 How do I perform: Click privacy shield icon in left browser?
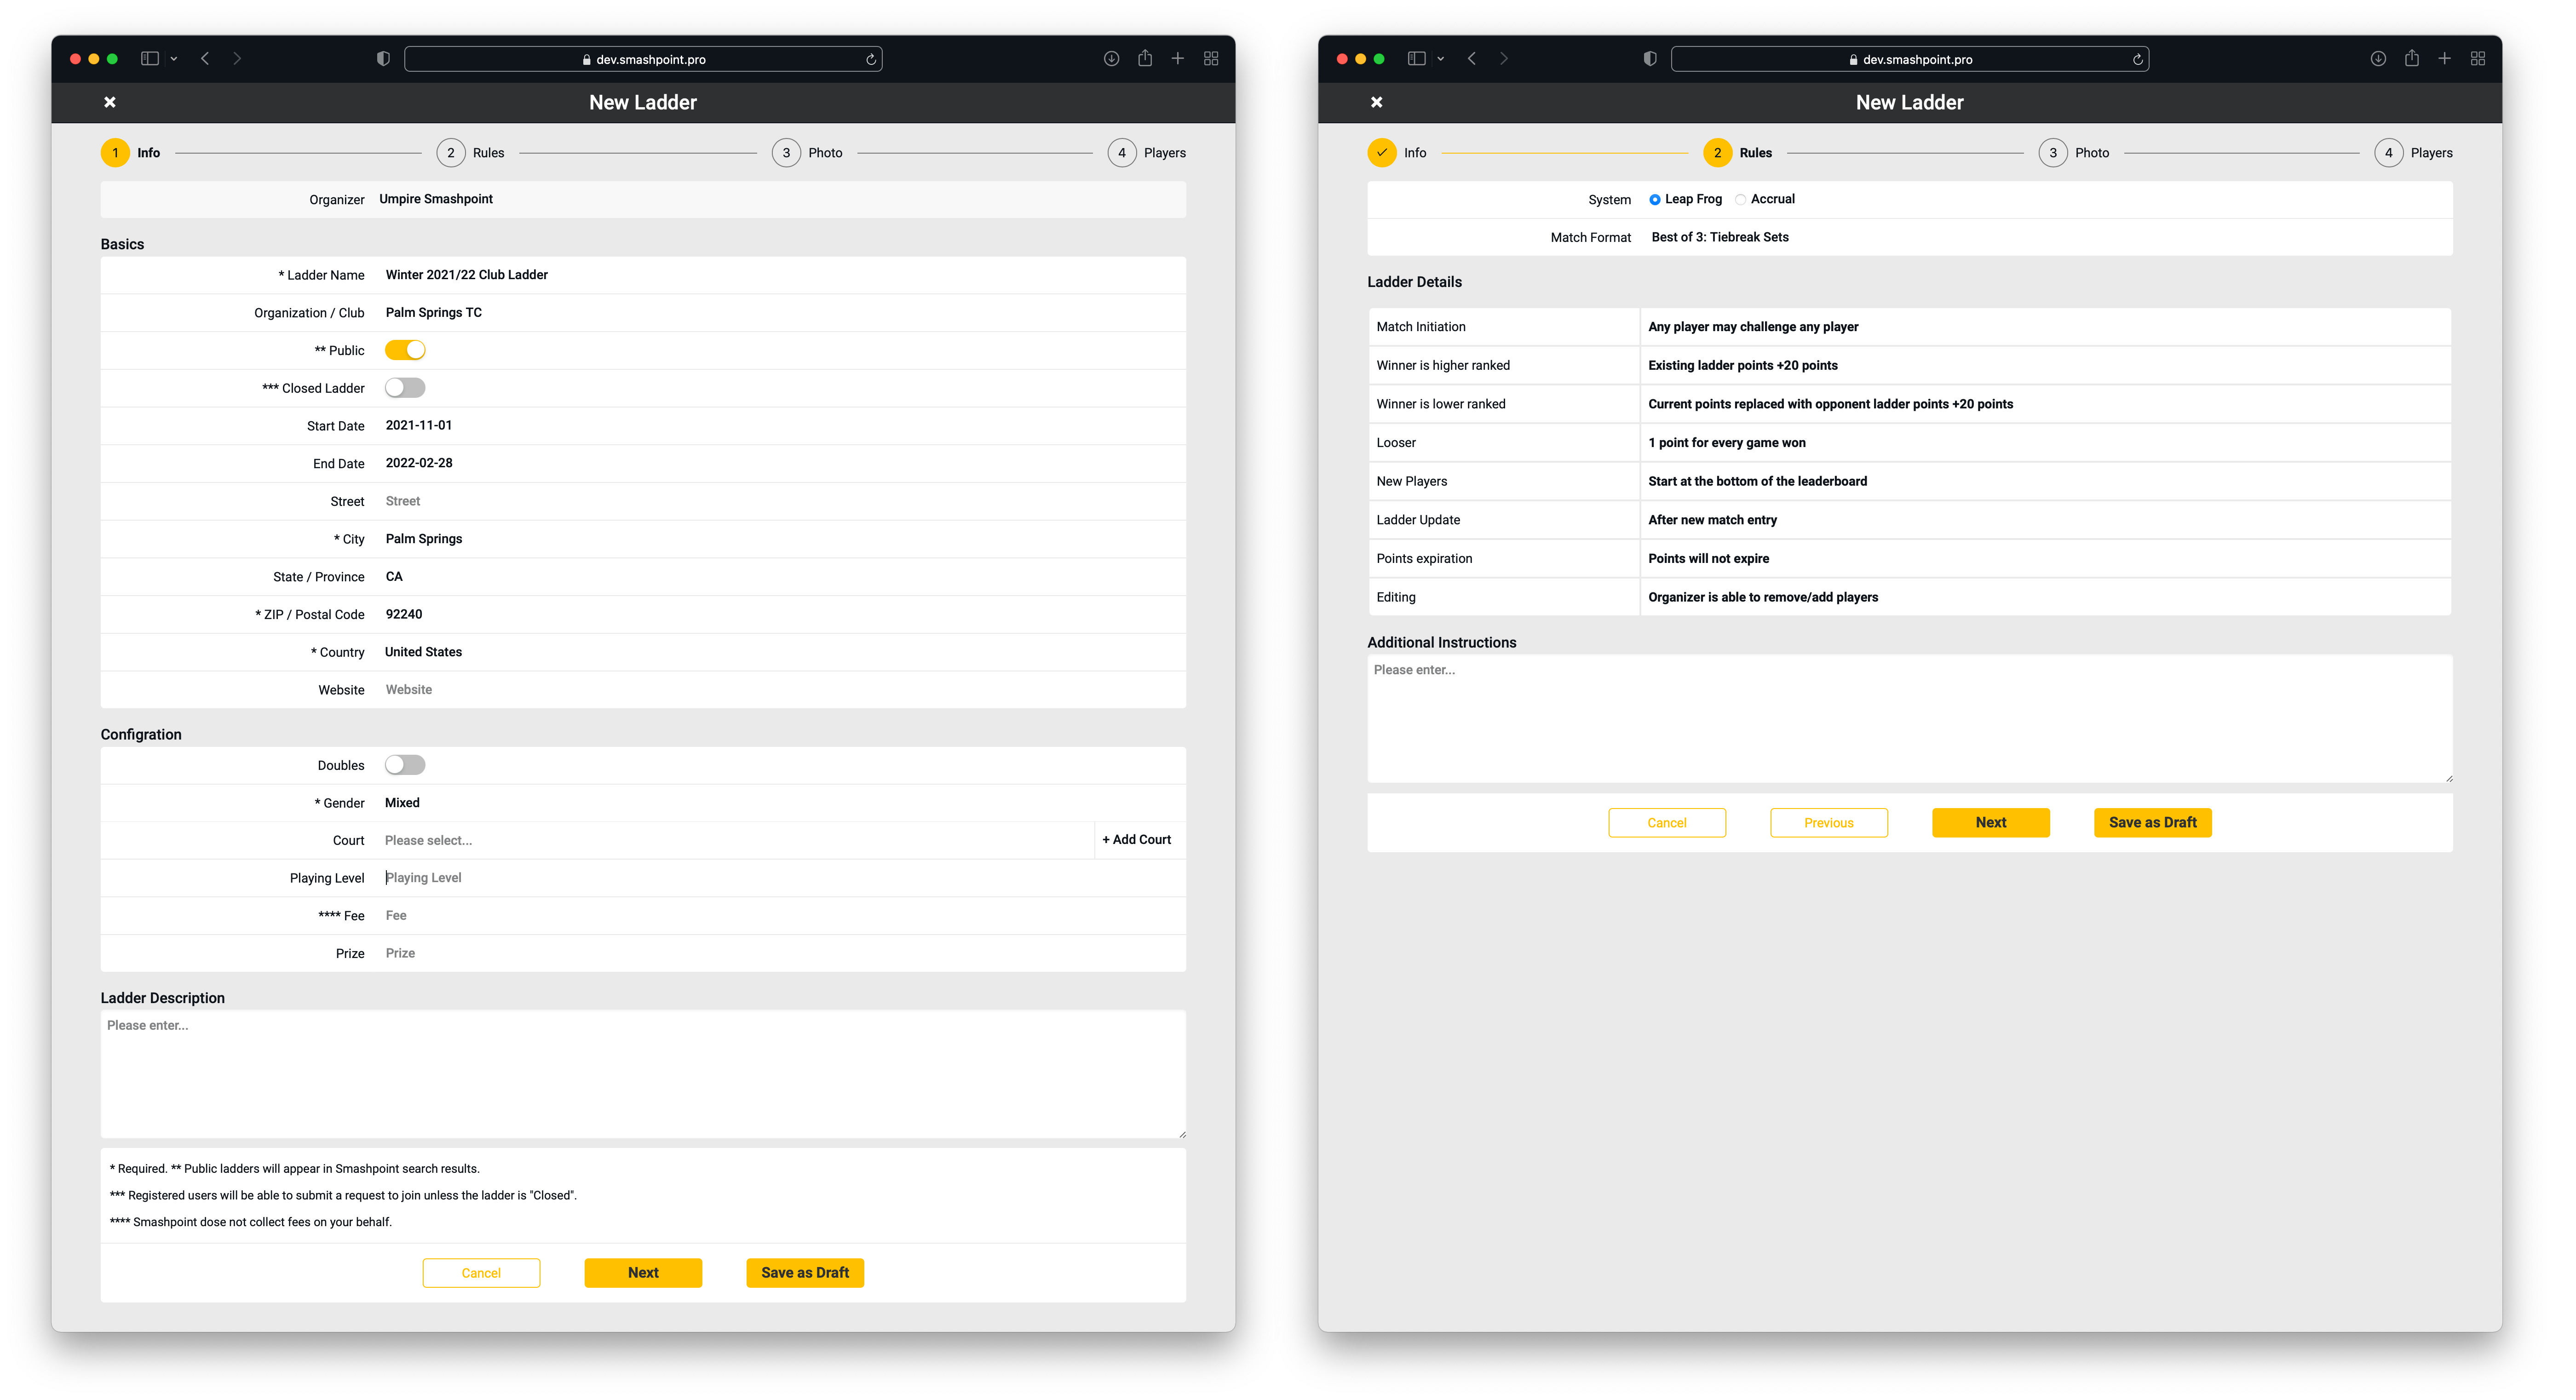click(383, 59)
